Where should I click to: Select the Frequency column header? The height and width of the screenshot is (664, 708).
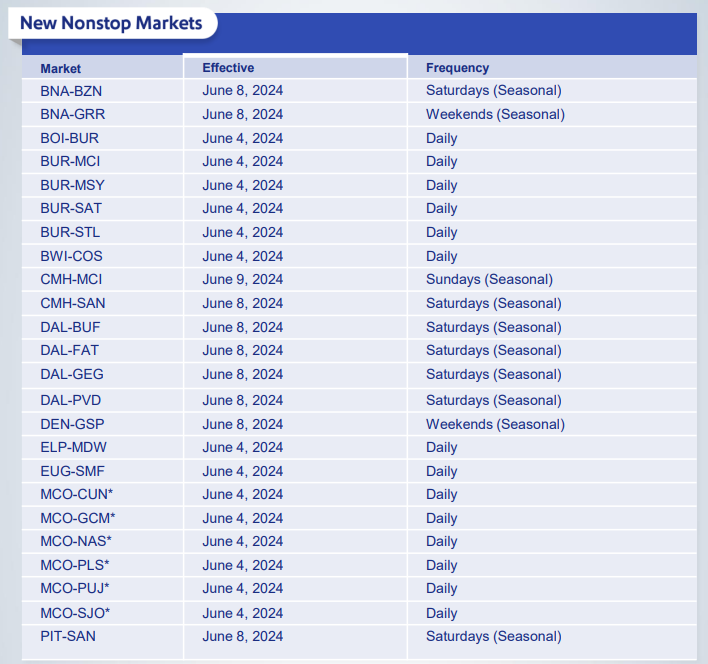point(457,68)
